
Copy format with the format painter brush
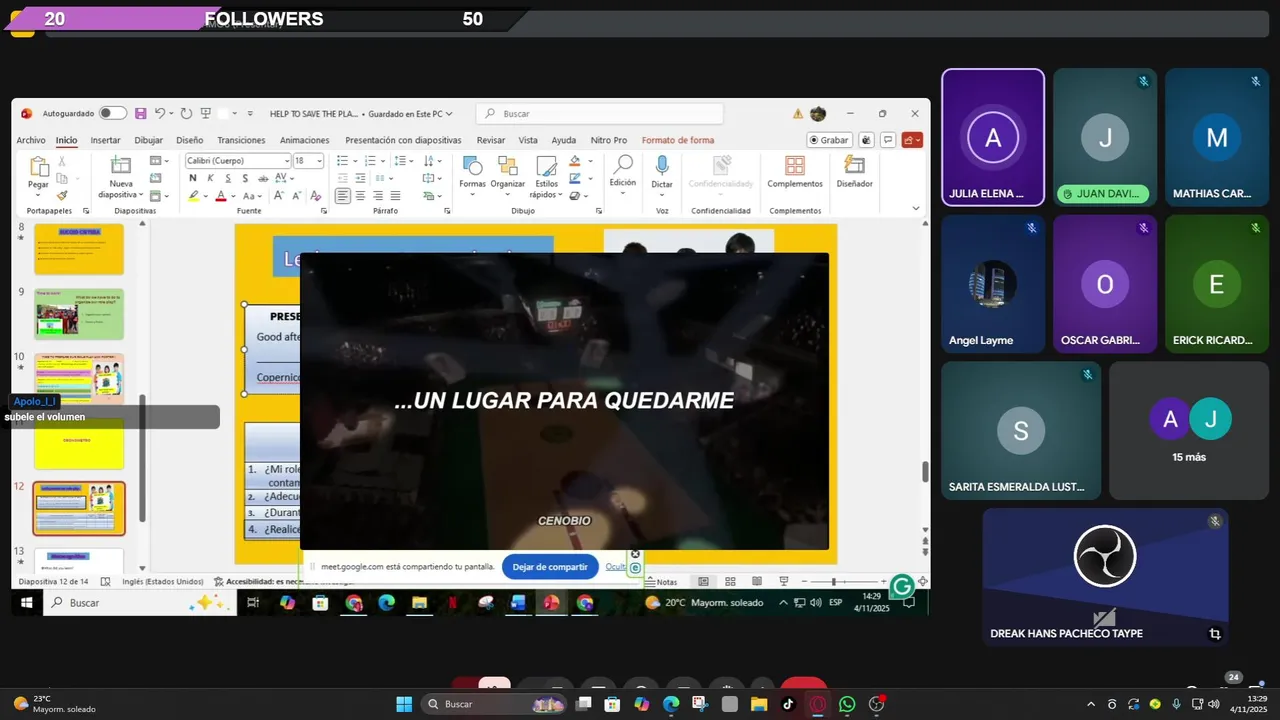(62, 195)
